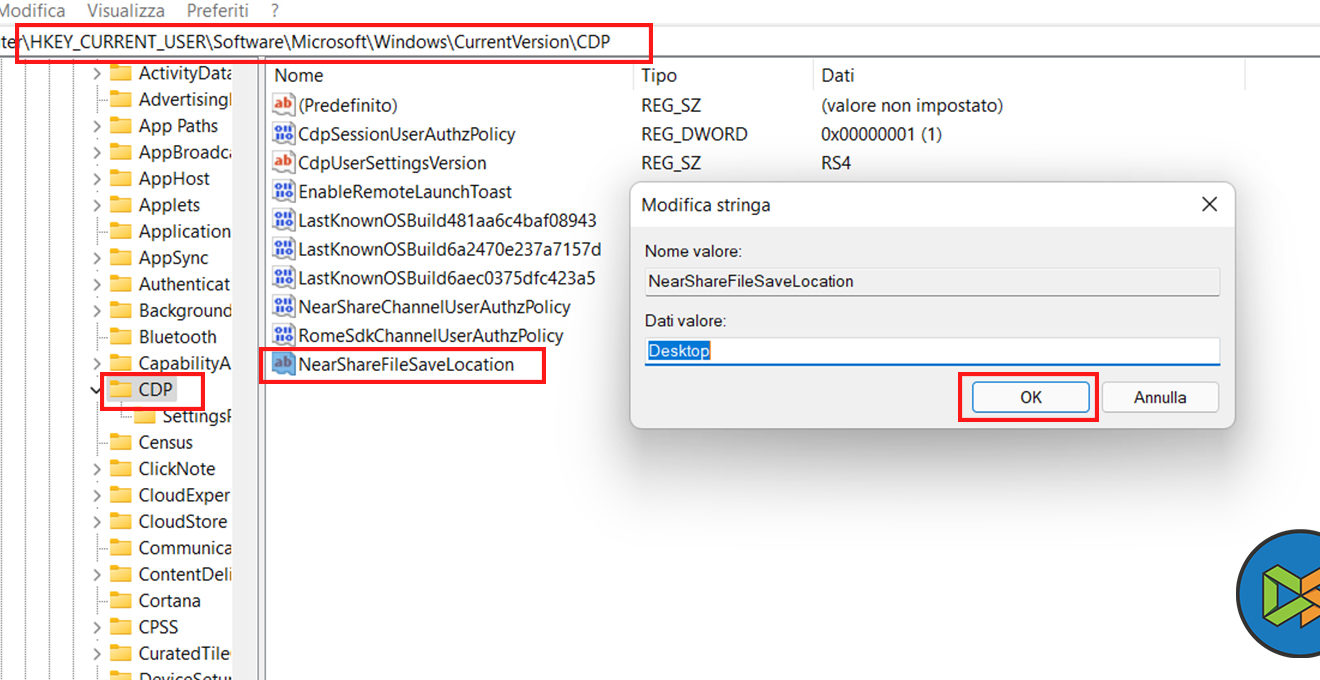Select the Background tree item
This screenshot has width=1320, height=680.
click(x=185, y=311)
